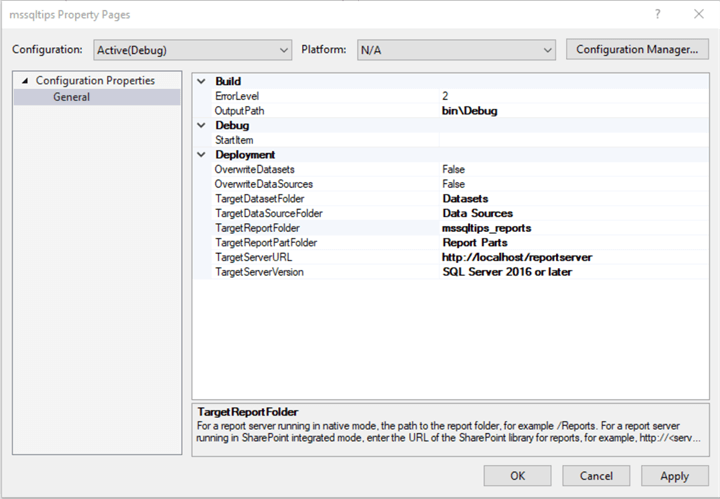Select the TargetReportFolder property name
This screenshot has height=499, width=720.
257,228
